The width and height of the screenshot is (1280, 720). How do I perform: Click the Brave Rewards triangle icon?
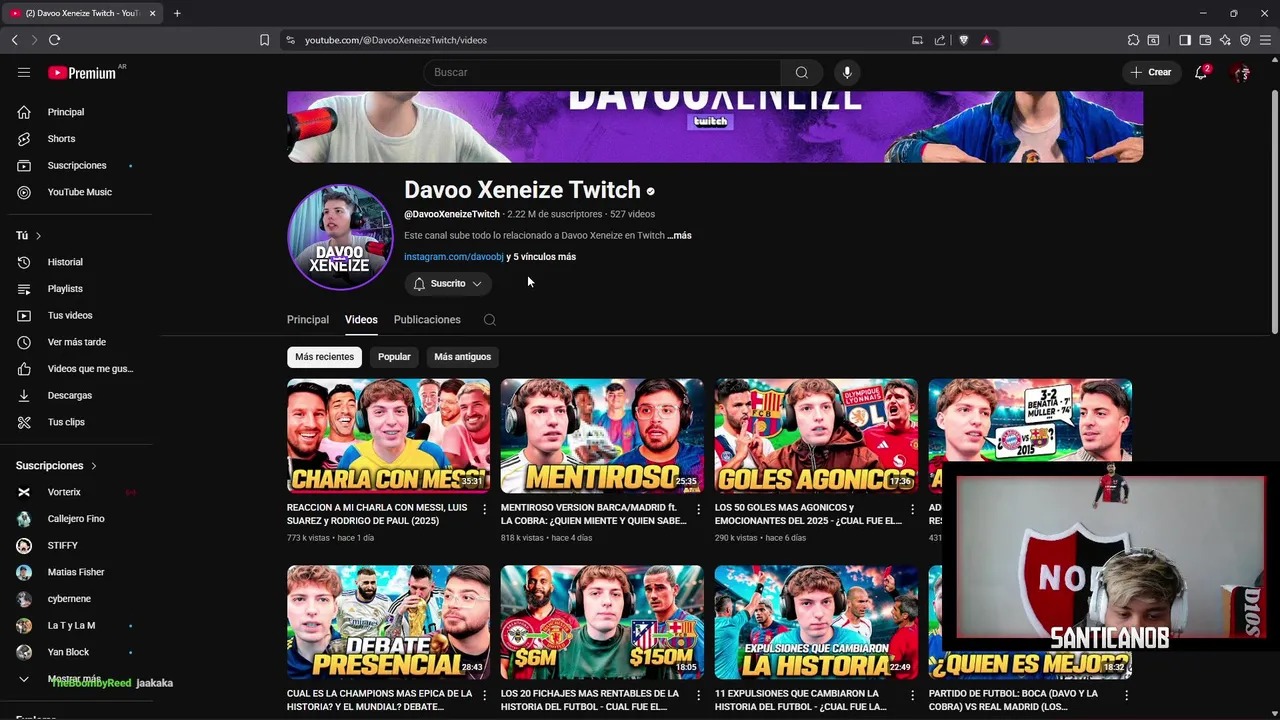(x=986, y=40)
